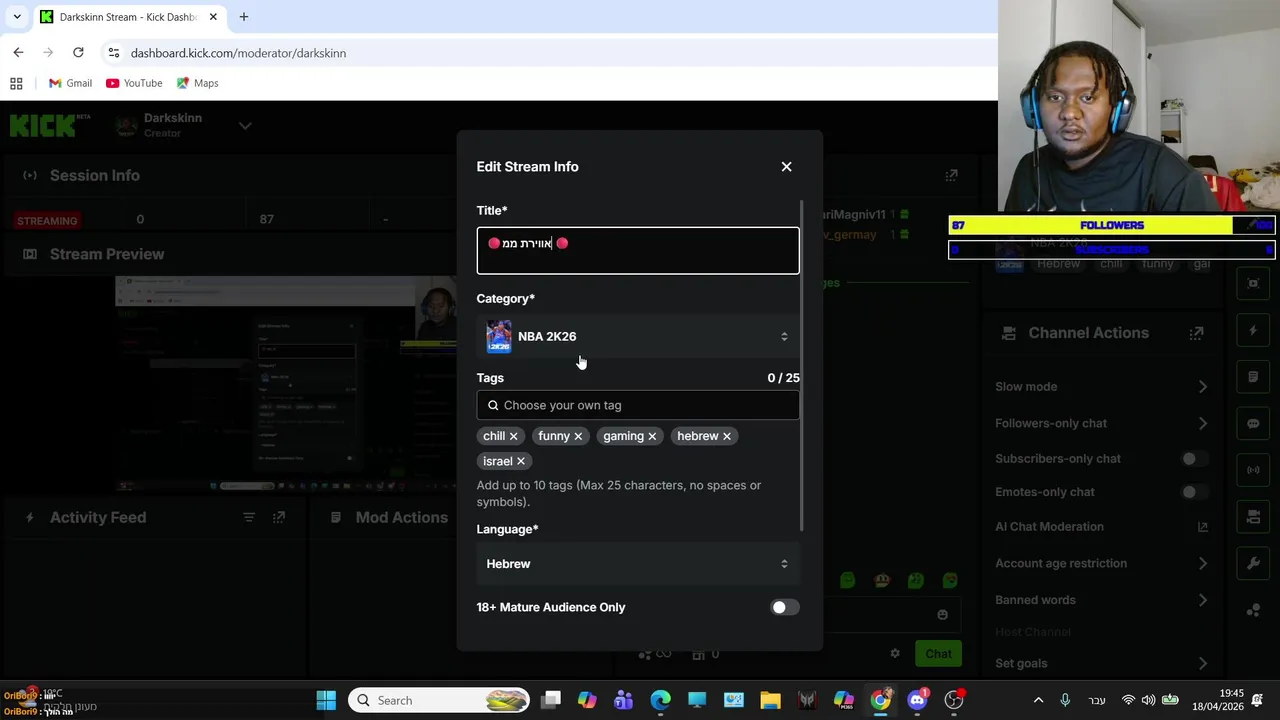Open OBS Studio from the taskbar
1280x720 pixels.
pyautogui.click(x=954, y=701)
